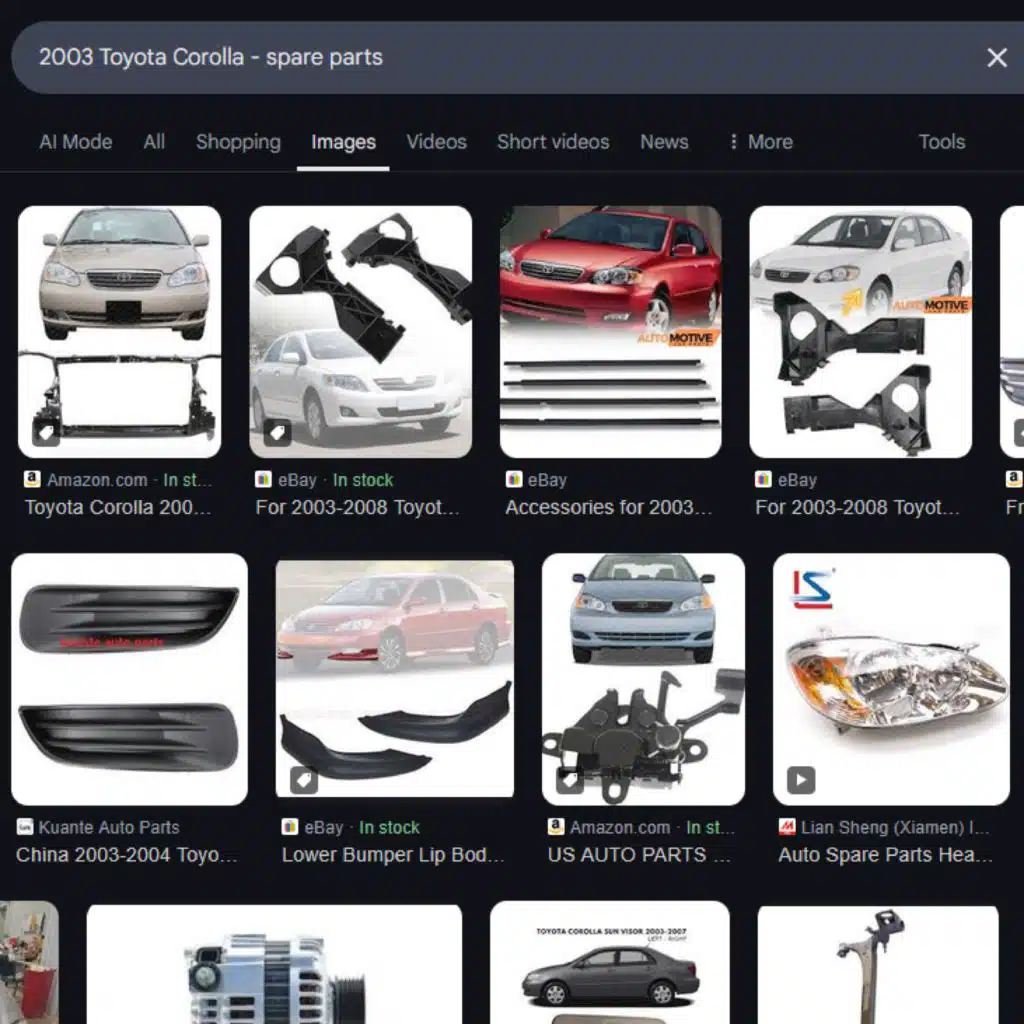Open the Short videos tab
Image resolution: width=1024 pixels, height=1024 pixels.
point(552,142)
